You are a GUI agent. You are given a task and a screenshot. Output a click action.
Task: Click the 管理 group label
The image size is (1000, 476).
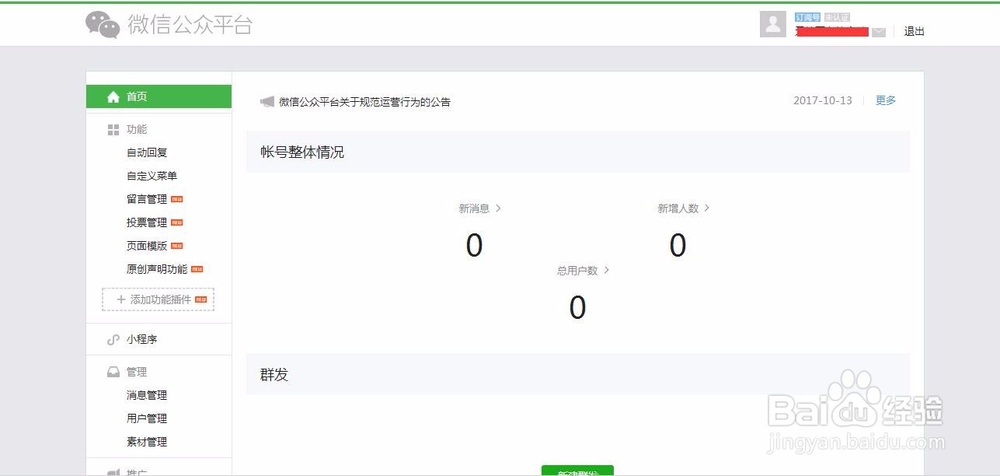point(136,372)
